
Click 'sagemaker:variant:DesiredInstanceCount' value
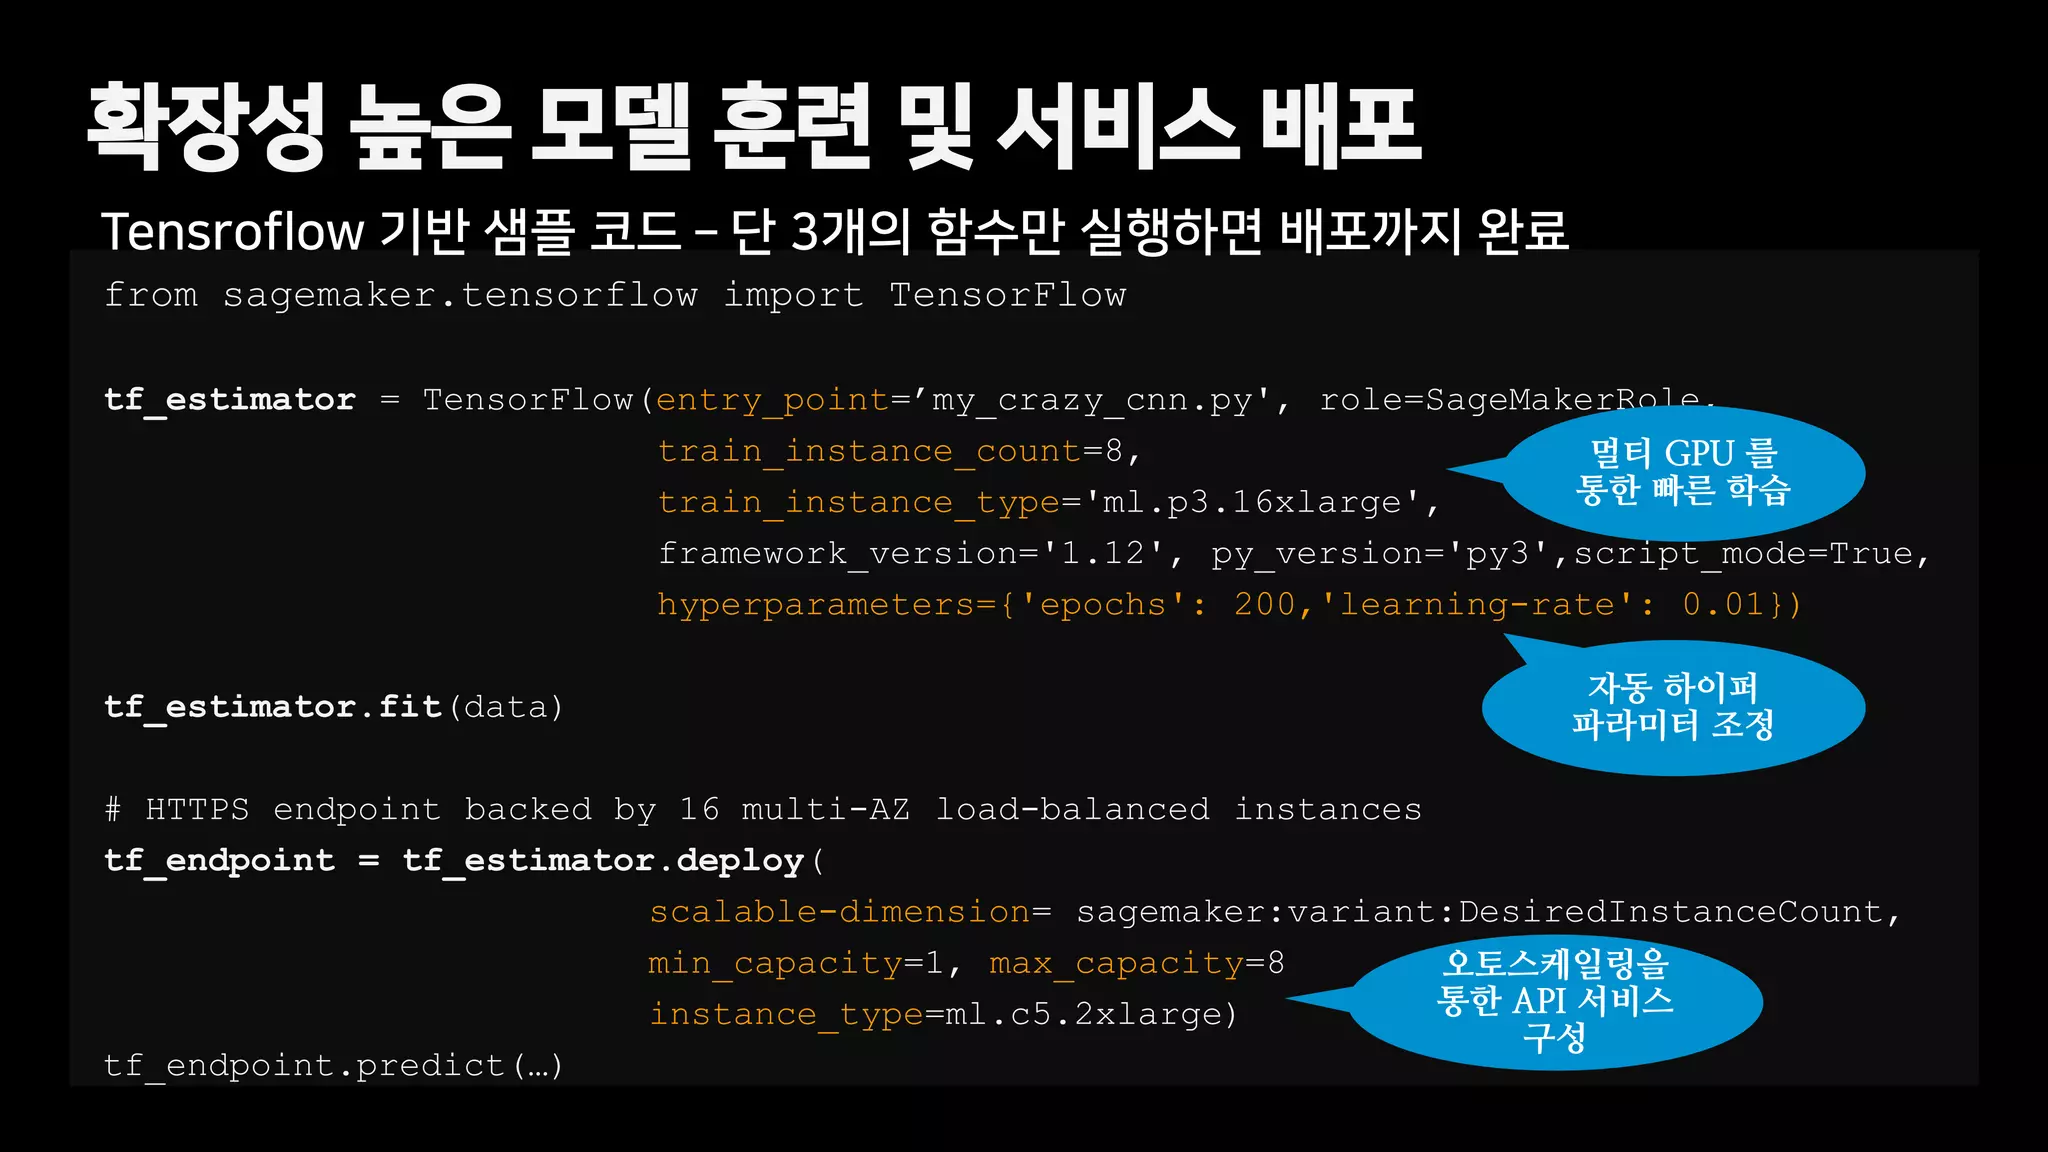(x=1479, y=911)
